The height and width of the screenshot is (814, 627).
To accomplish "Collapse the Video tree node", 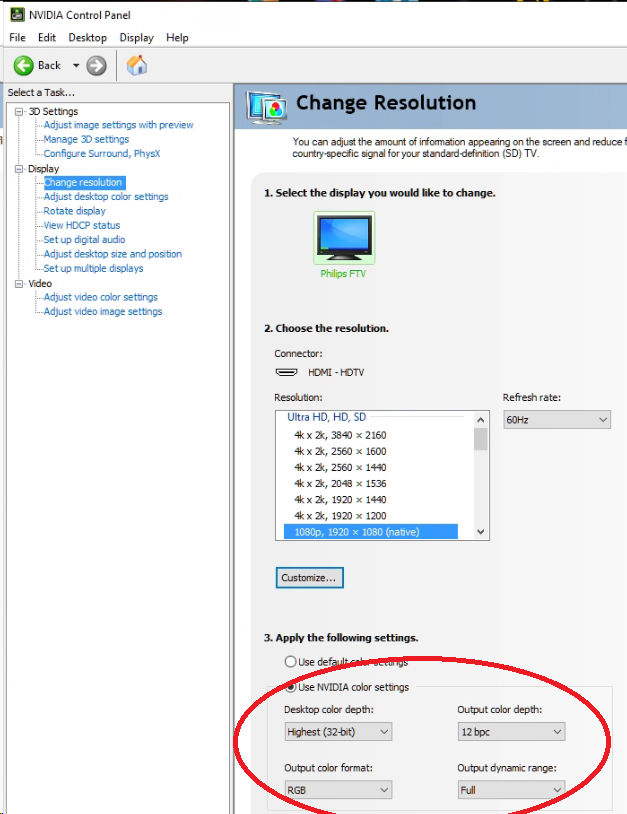I will click(x=19, y=283).
